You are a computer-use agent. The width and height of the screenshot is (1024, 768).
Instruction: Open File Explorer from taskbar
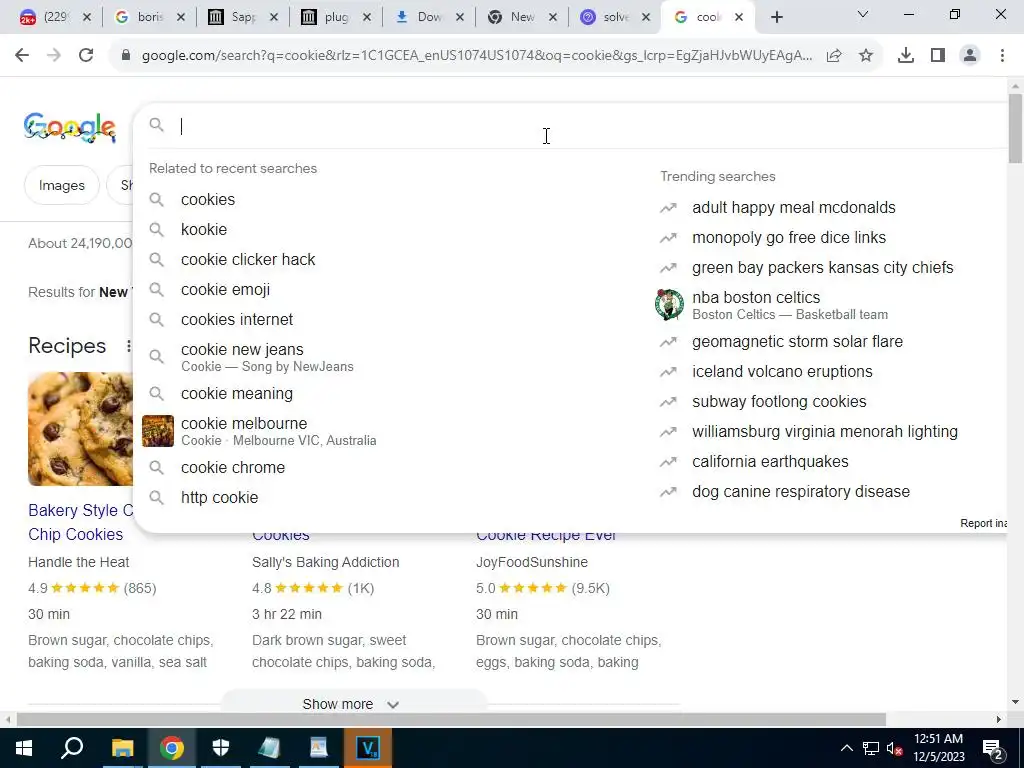(x=122, y=748)
